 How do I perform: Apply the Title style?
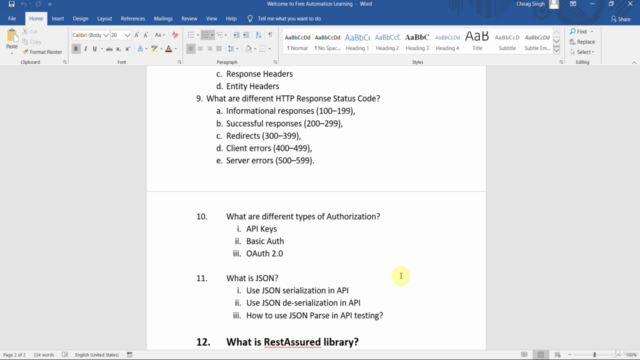click(x=477, y=42)
